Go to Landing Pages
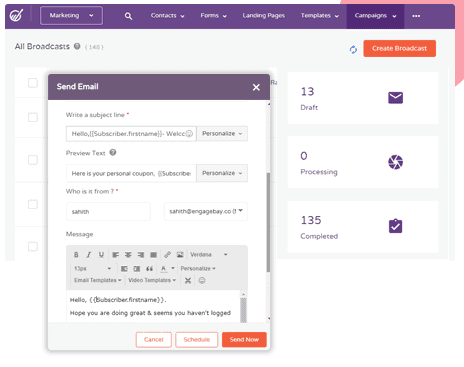The image size is (464, 367). click(264, 16)
